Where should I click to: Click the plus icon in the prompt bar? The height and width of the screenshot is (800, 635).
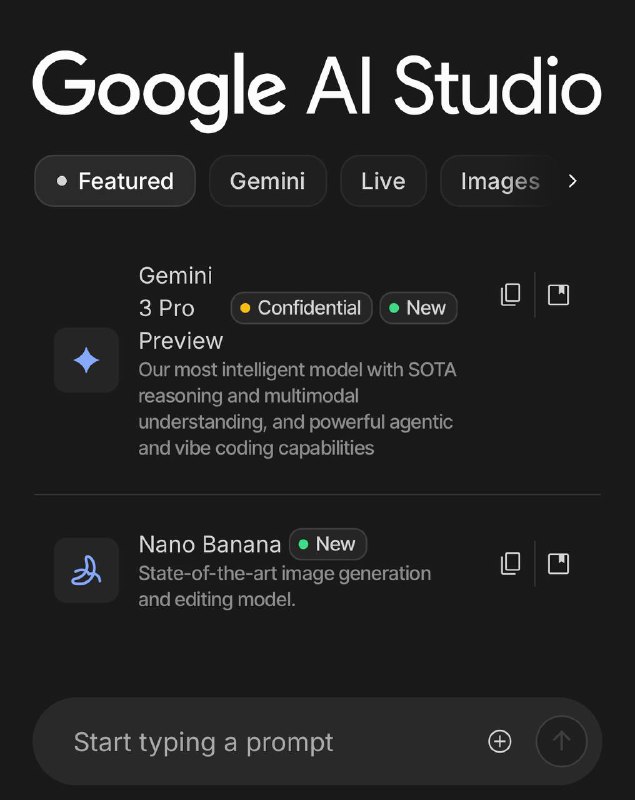(x=499, y=741)
